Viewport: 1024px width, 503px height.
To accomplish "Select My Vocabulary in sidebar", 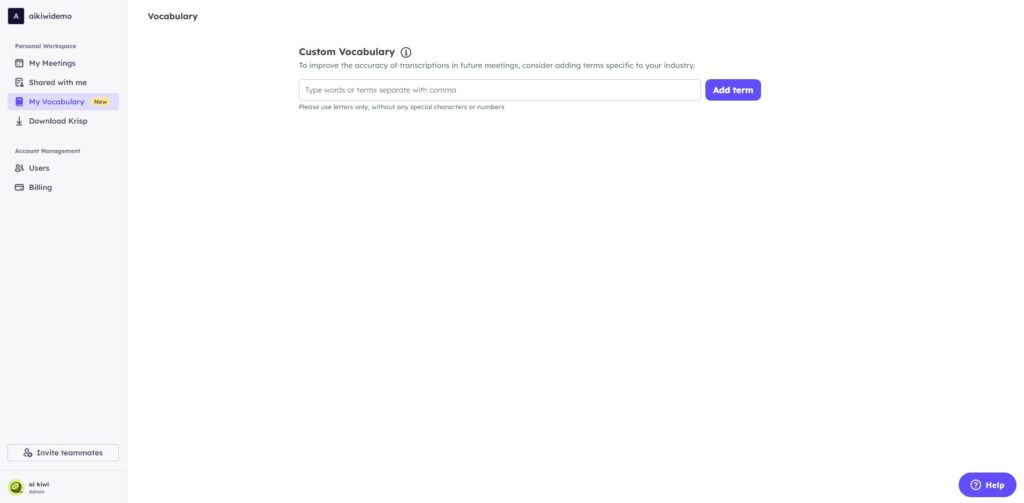I will click(x=63, y=102).
